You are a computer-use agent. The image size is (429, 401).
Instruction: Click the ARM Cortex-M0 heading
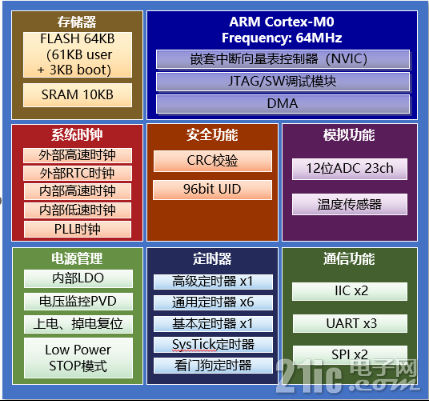coord(282,22)
